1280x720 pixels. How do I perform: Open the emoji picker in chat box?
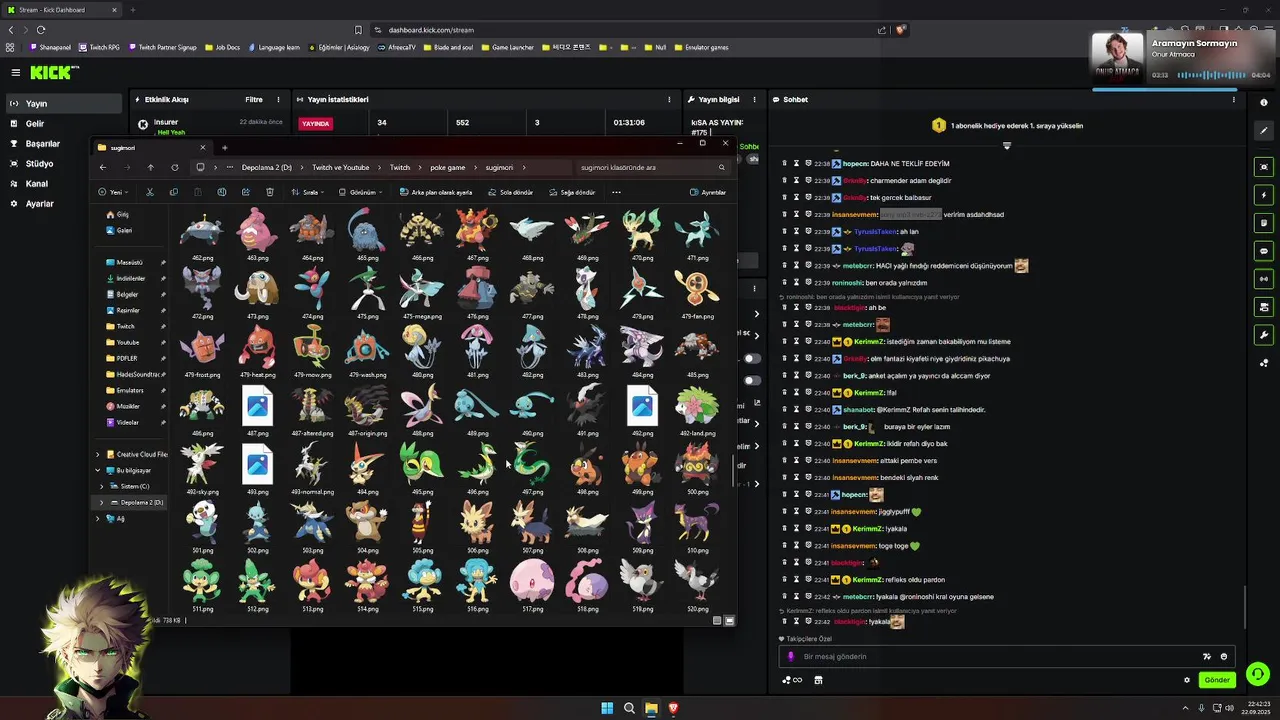pos(1223,656)
